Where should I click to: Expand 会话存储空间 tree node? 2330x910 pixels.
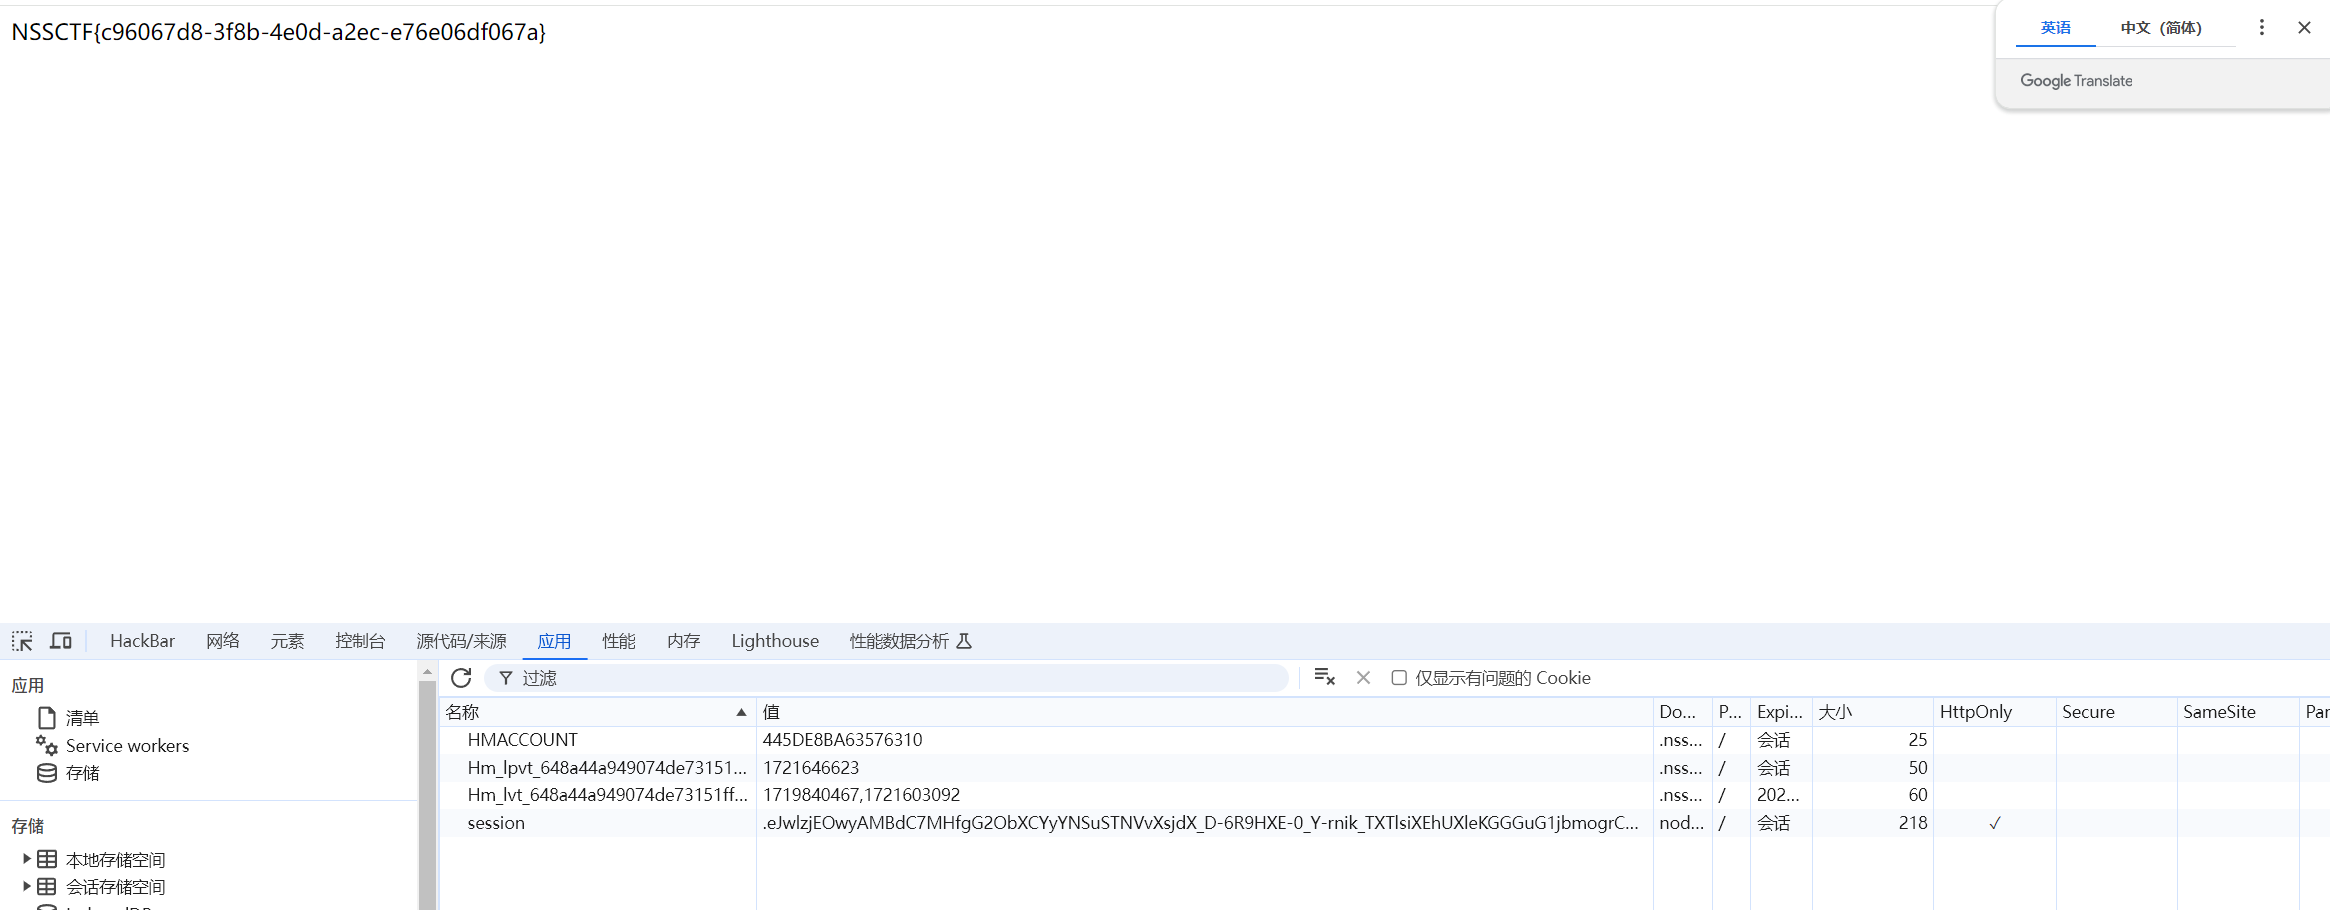click(x=26, y=886)
